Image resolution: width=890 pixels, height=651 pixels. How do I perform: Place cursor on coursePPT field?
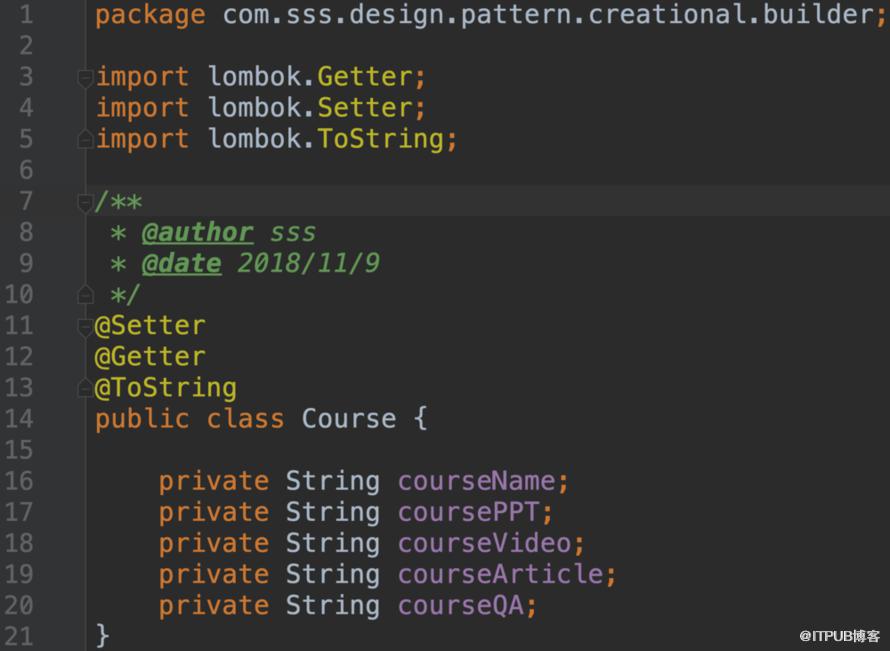click(x=468, y=513)
